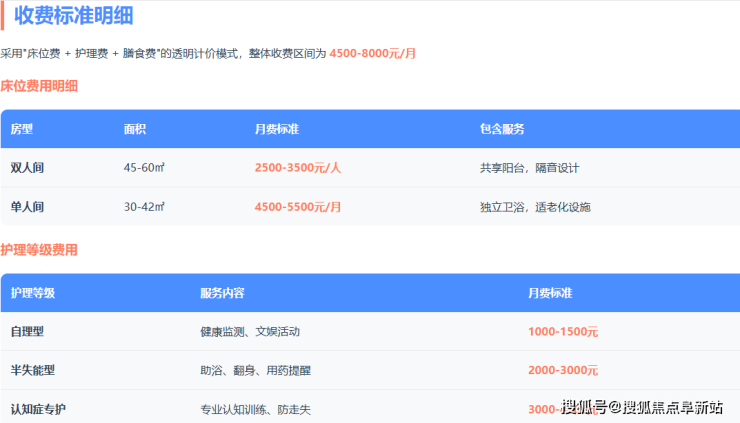Select the 2000-3000元 monthly fee
Image resolution: width=740 pixels, height=423 pixels.
(563, 371)
